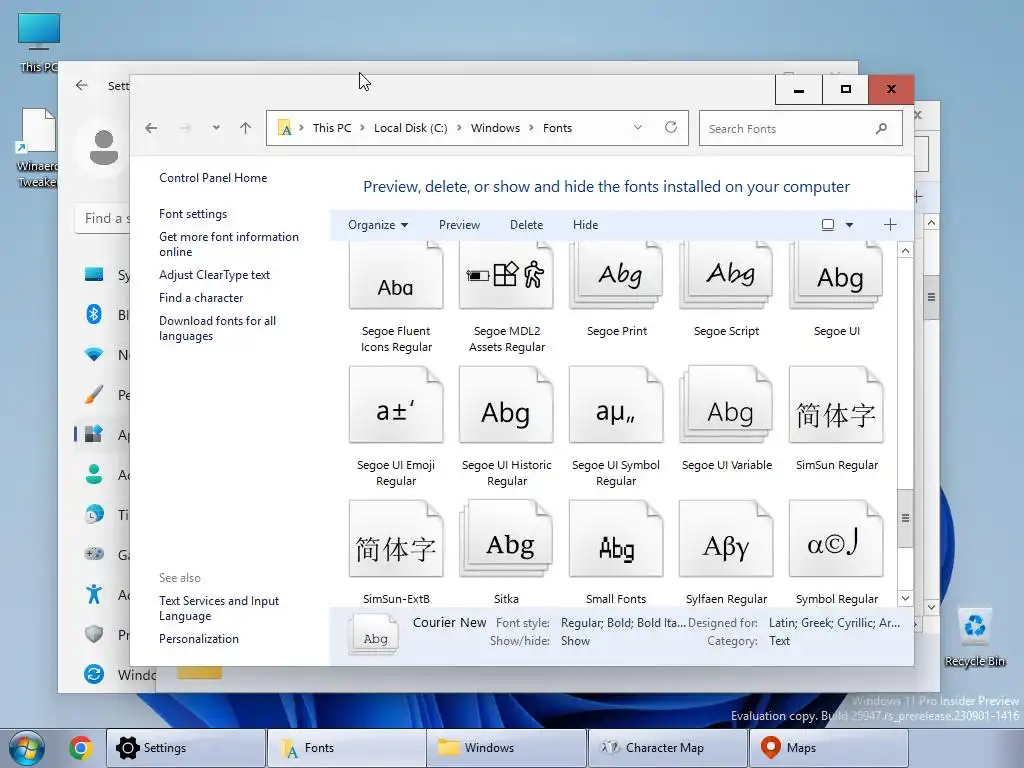Image resolution: width=1024 pixels, height=768 pixels.
Task: Click Local Disk (C:) in address path
Action: 410,128
